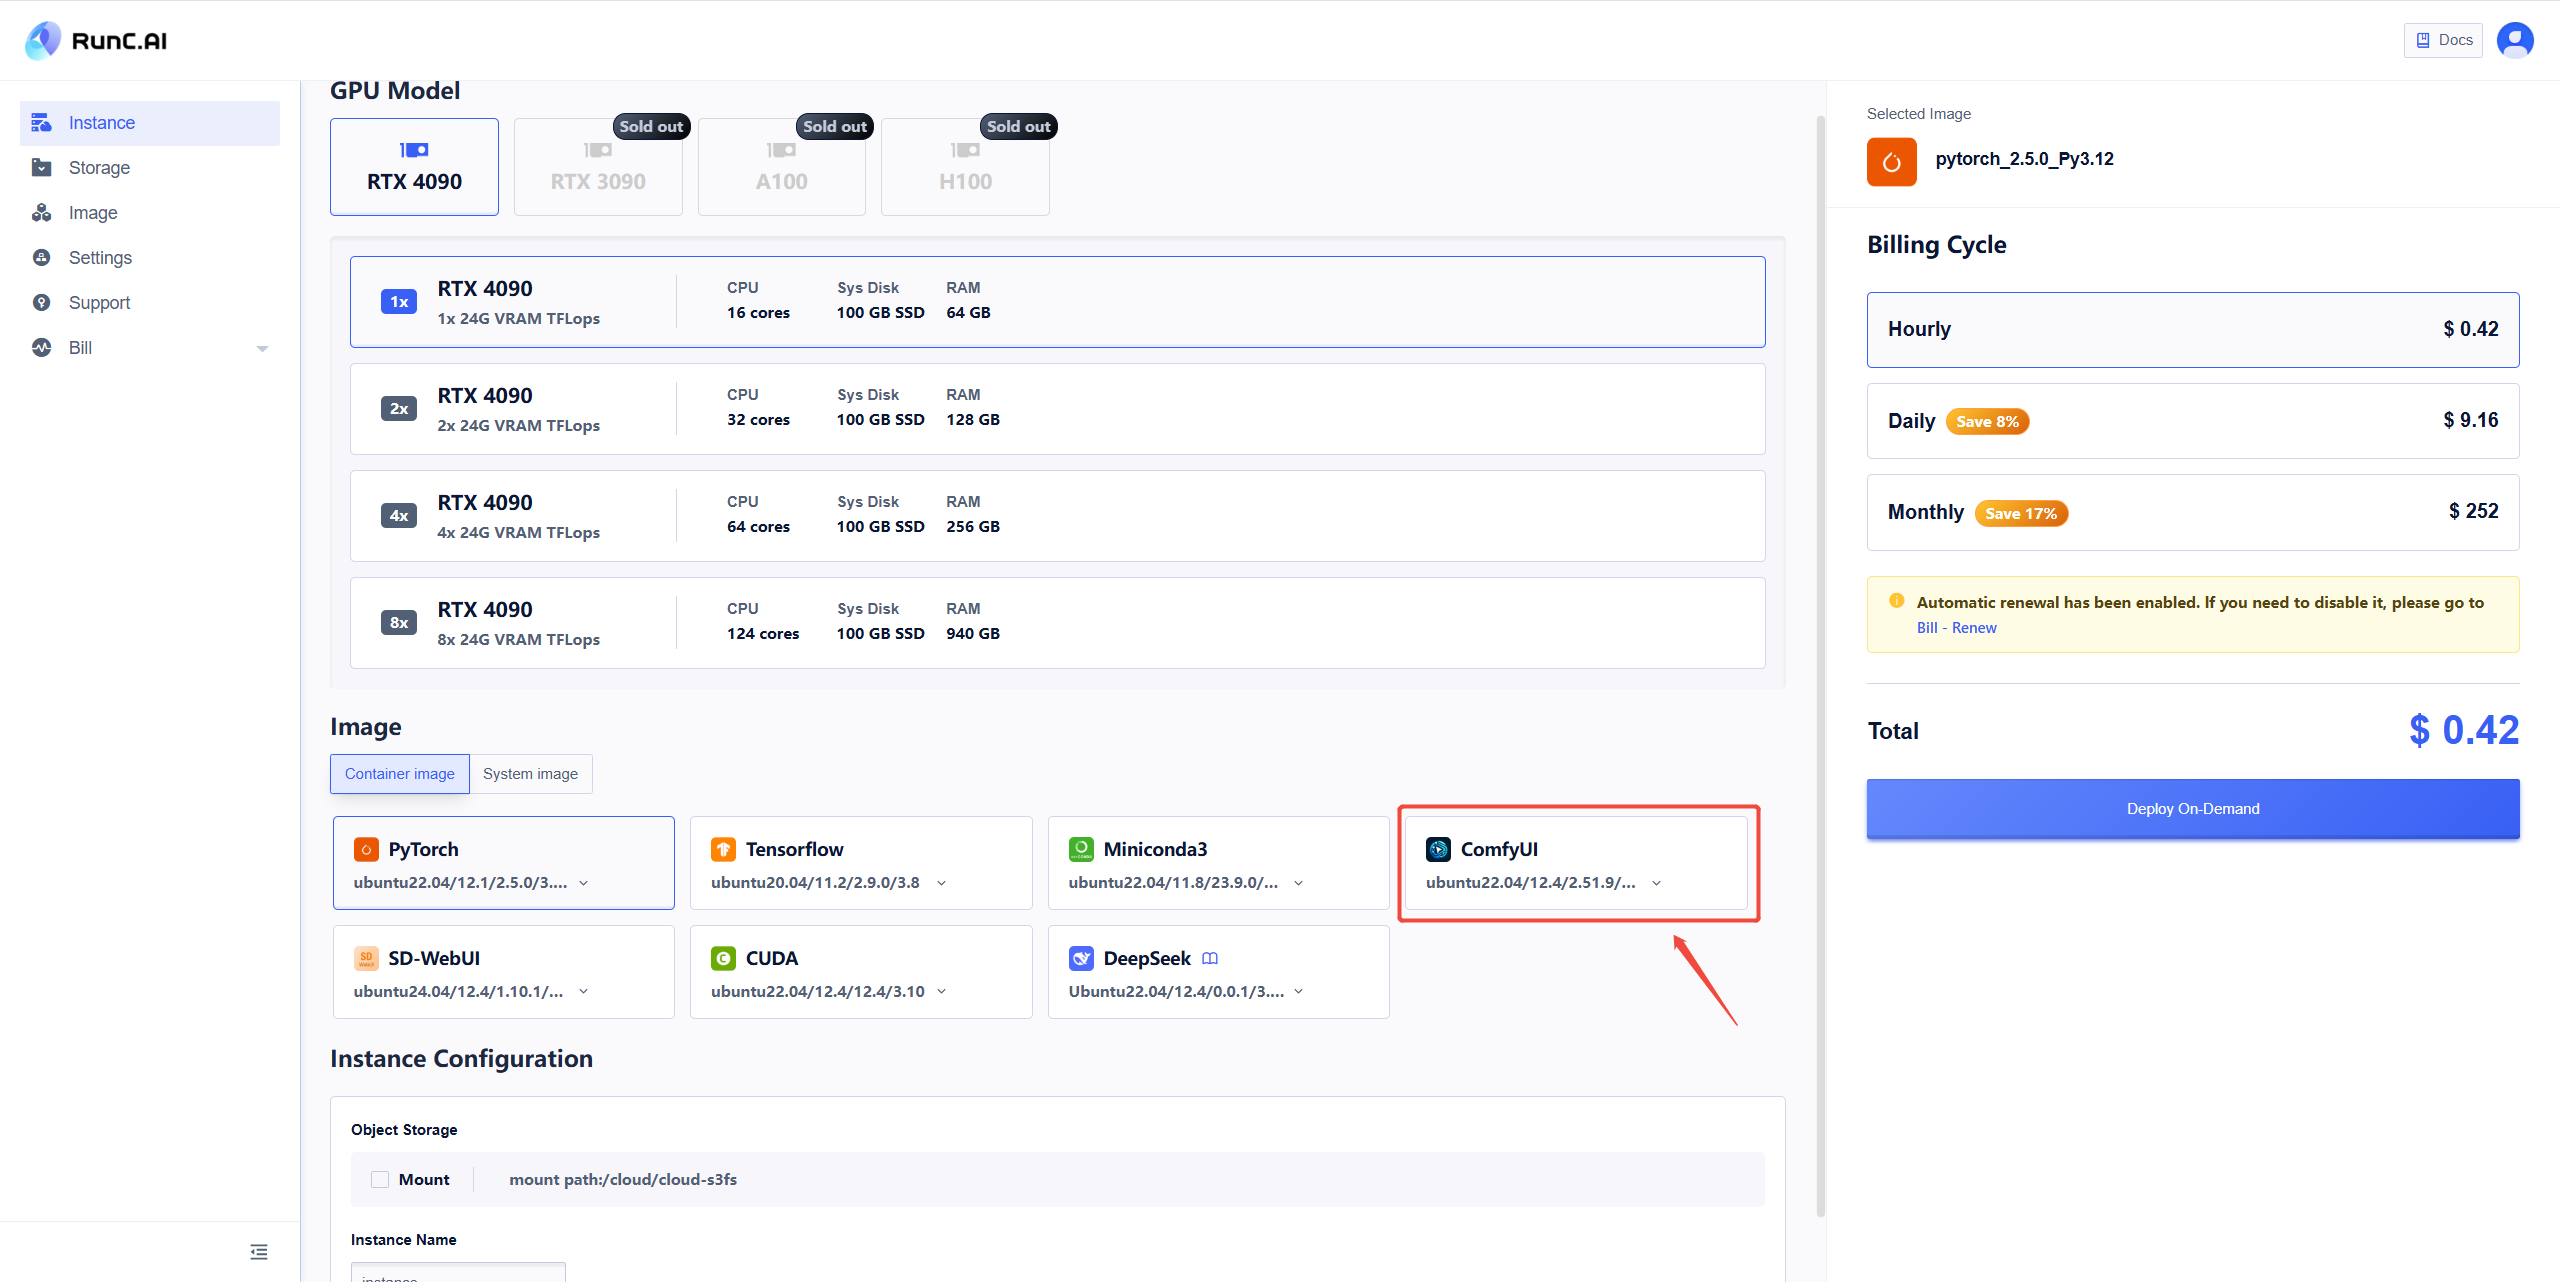The width and height of the screenshot is (2560, 1282).
Task: Click the PyTorch flame icon
Action: point(366,850)
